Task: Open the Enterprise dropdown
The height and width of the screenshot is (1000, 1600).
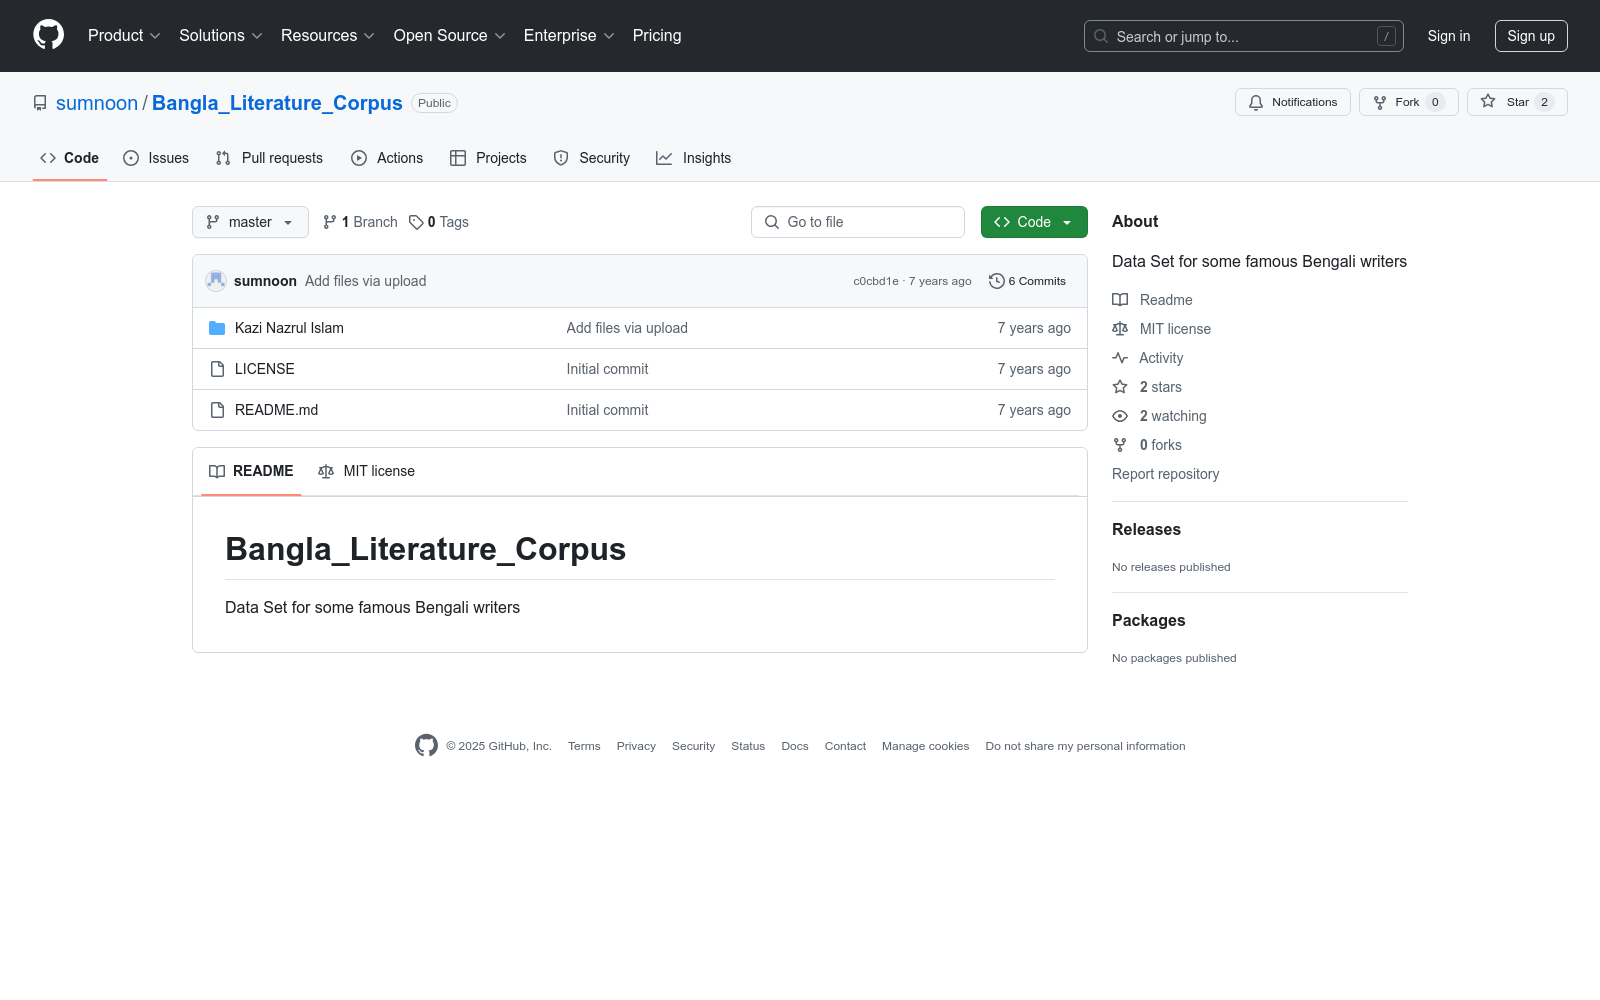Action: (569, 35)
